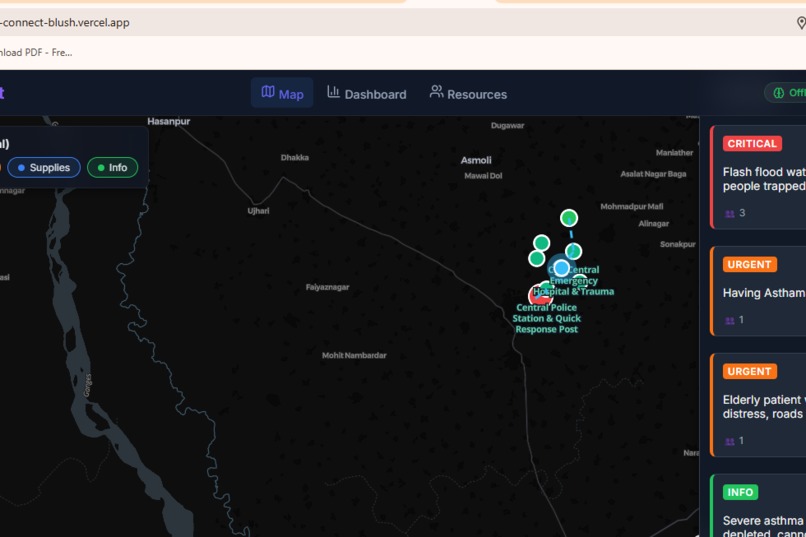Open the Central Emergency Hospital & Trauma label

[x=574, y=281]
